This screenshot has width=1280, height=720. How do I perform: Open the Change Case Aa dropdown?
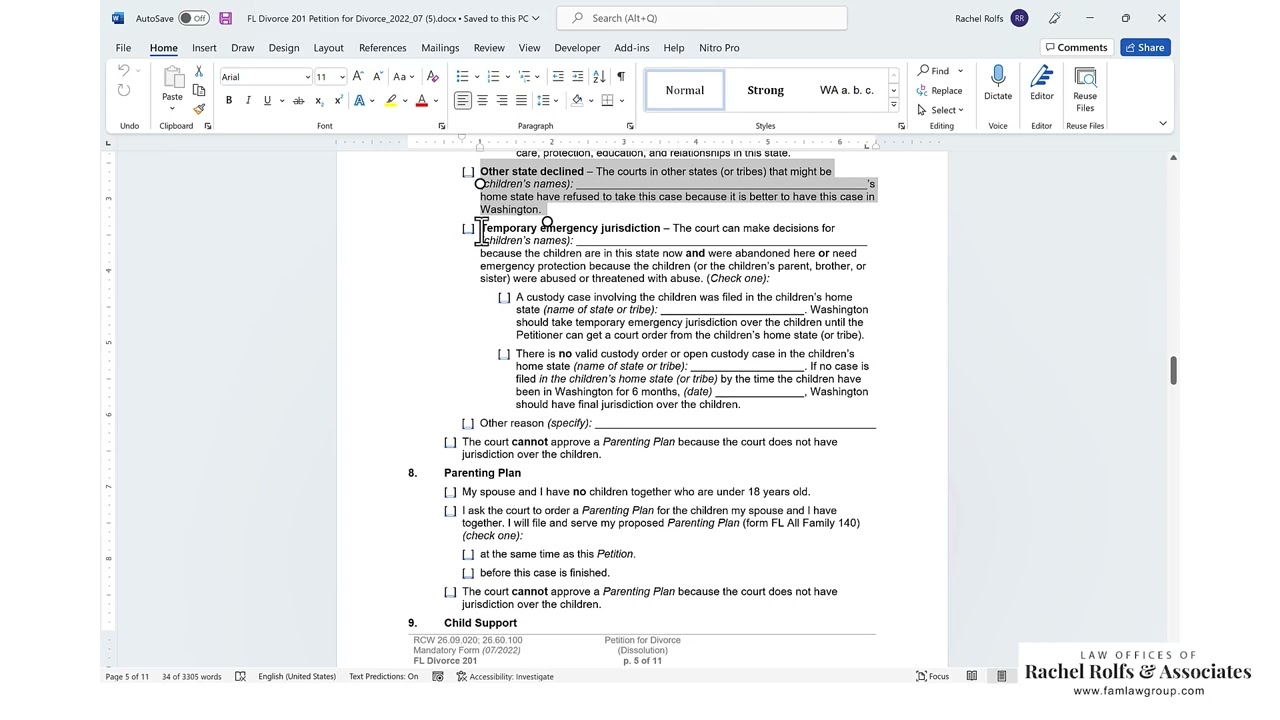pos(403,77)
